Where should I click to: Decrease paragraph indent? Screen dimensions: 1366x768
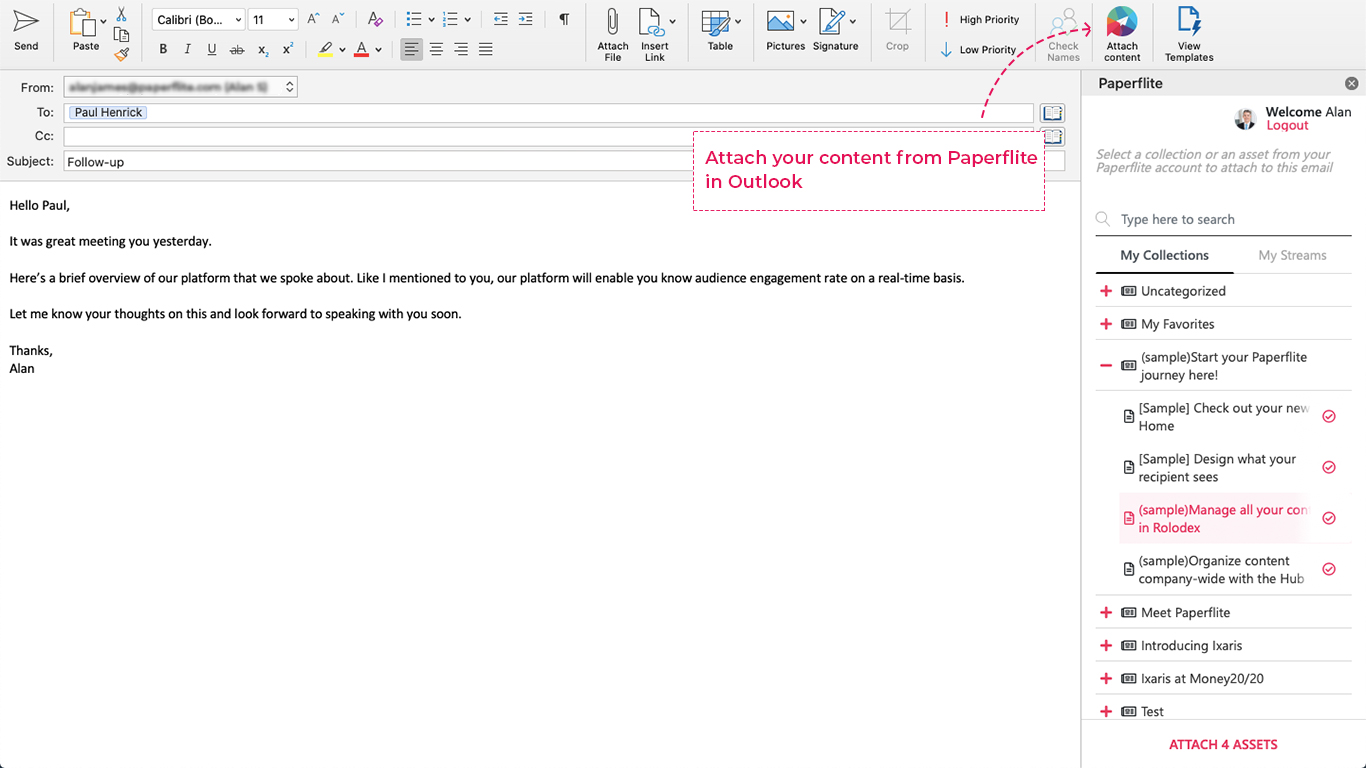point(501,19)
